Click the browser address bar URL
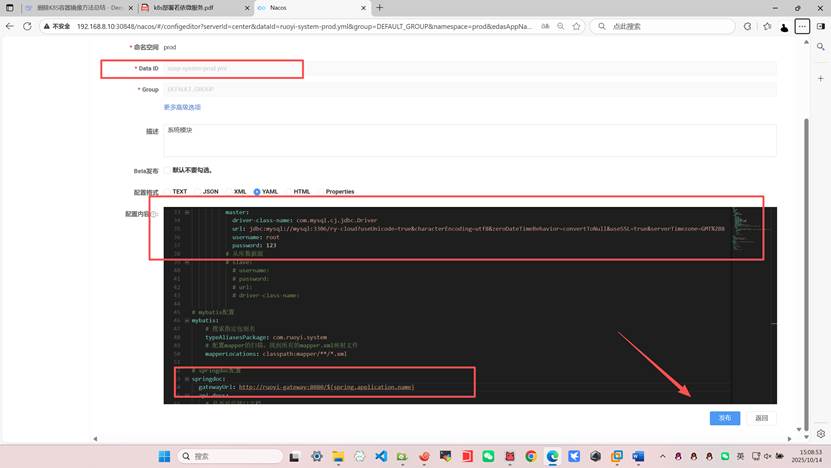Screen dimensions: 831x468 click(x=304, y=27)
